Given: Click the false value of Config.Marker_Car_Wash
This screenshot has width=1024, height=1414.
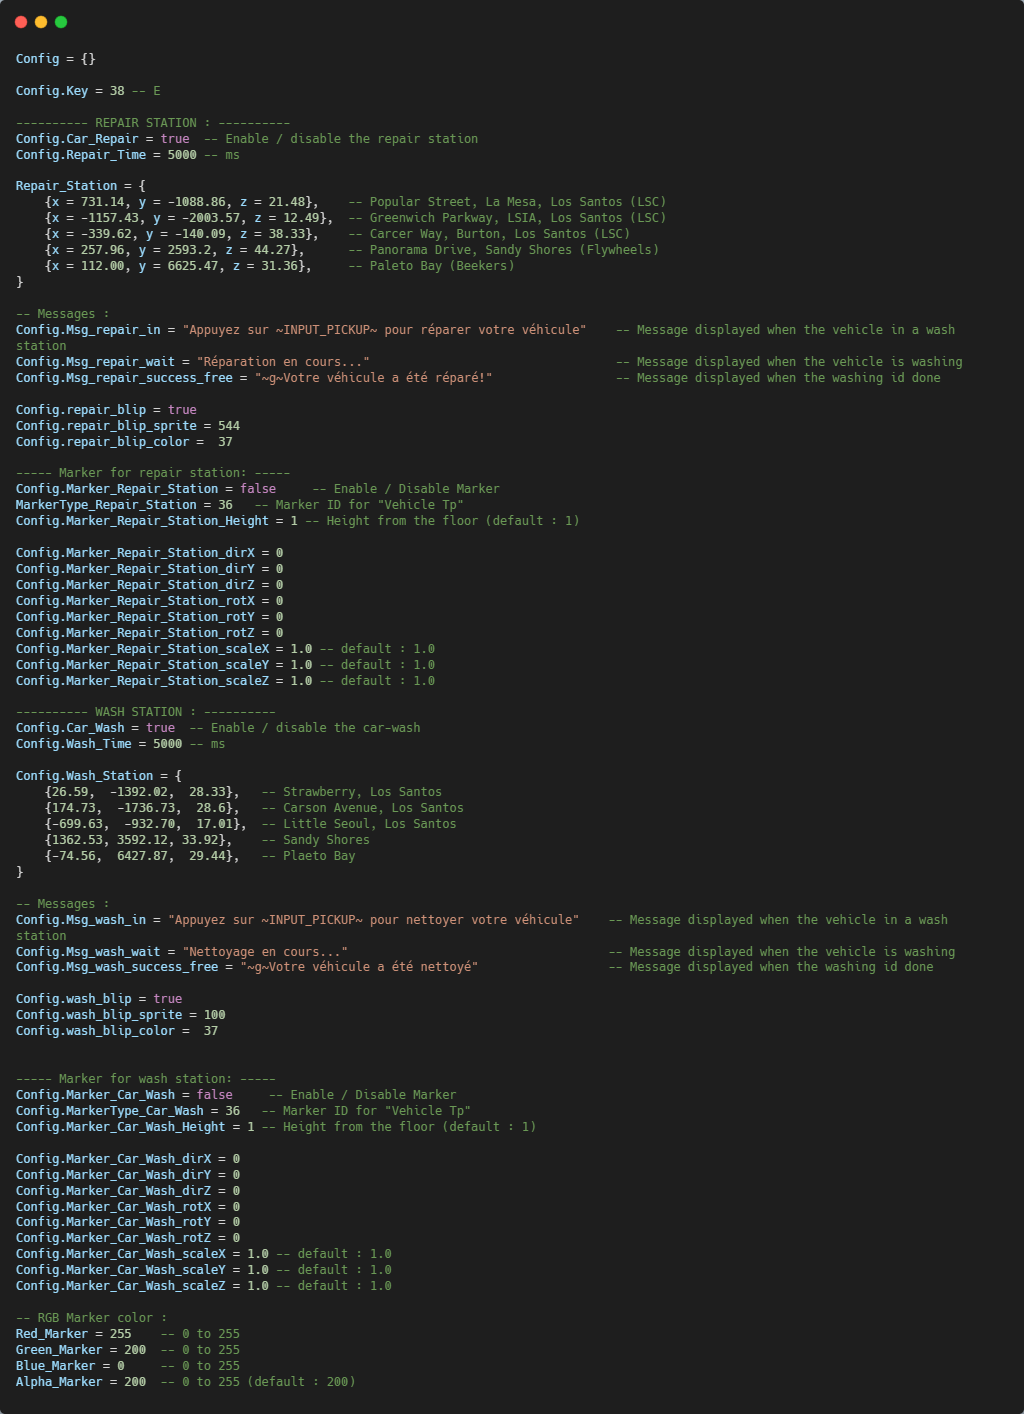Looking at the screenshot, I should 214,1095.
